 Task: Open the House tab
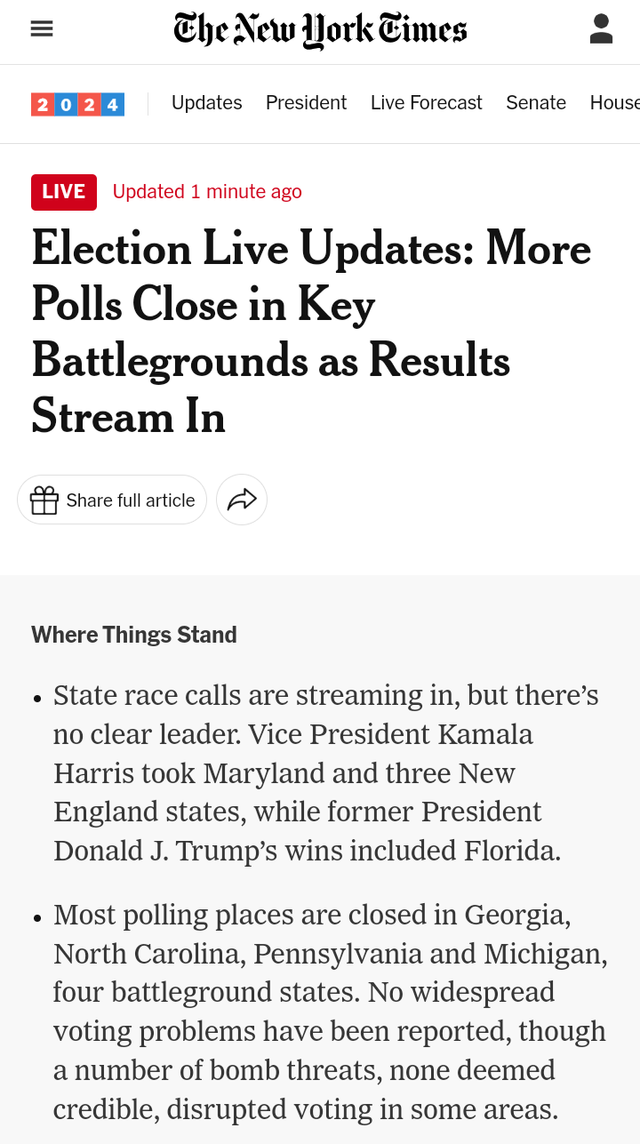coord(614,103)
